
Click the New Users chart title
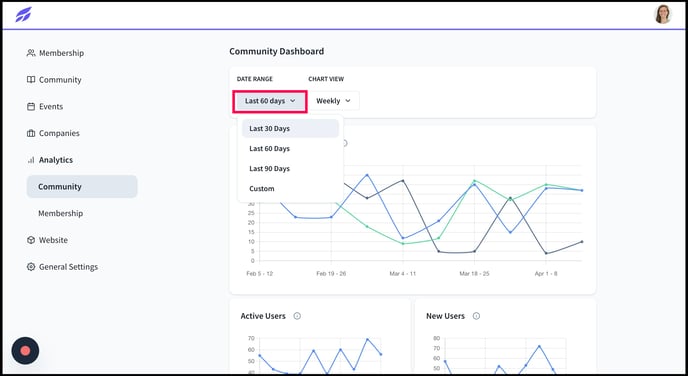click(445, 316)
